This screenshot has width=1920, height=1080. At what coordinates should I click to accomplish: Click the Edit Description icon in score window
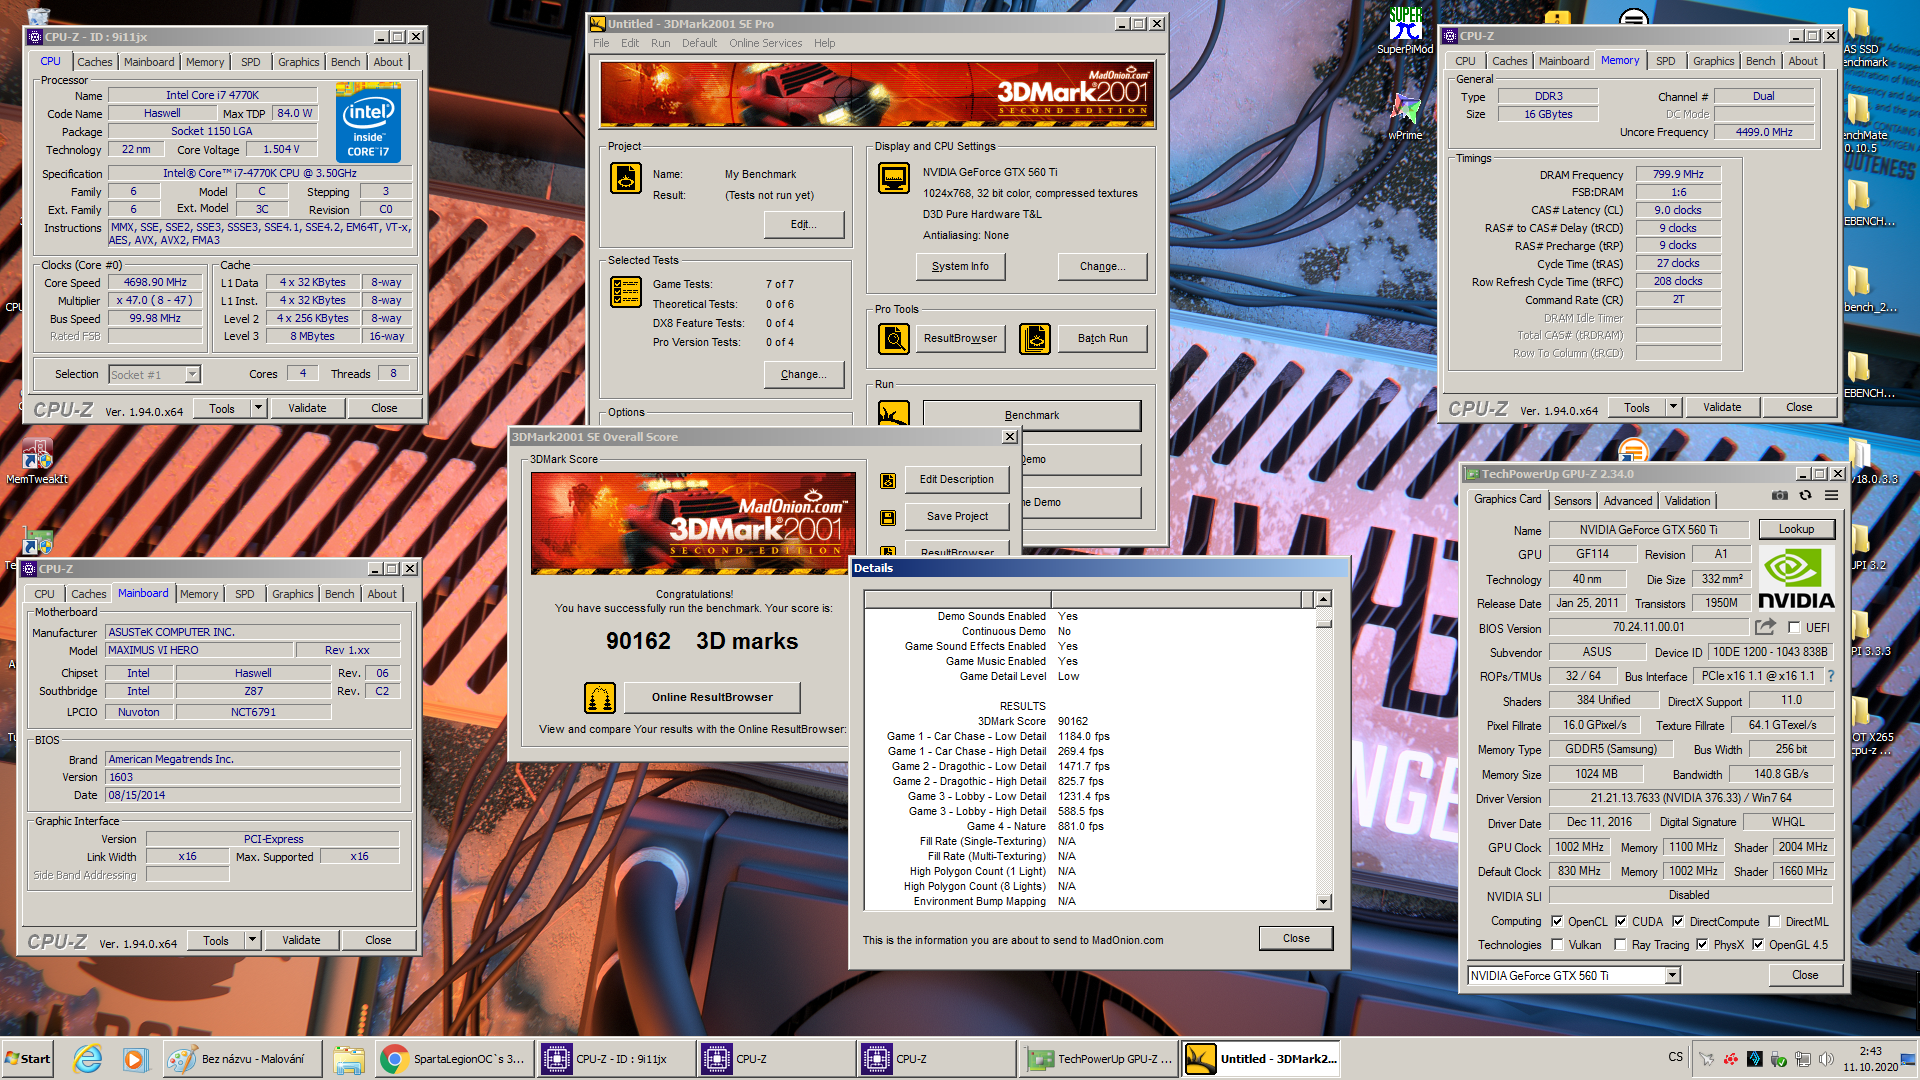(x=888, y=481)
